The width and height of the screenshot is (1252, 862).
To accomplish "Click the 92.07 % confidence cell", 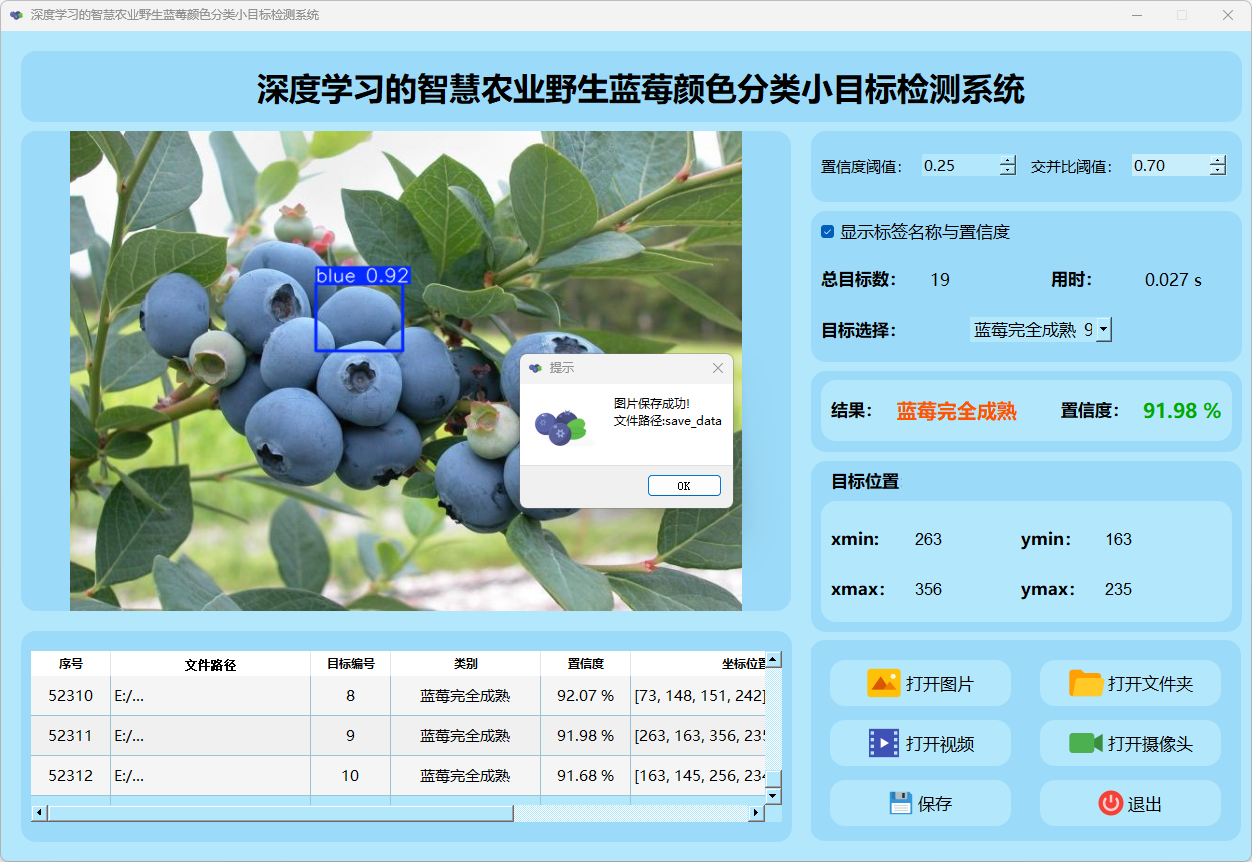I will coord(586,696).
